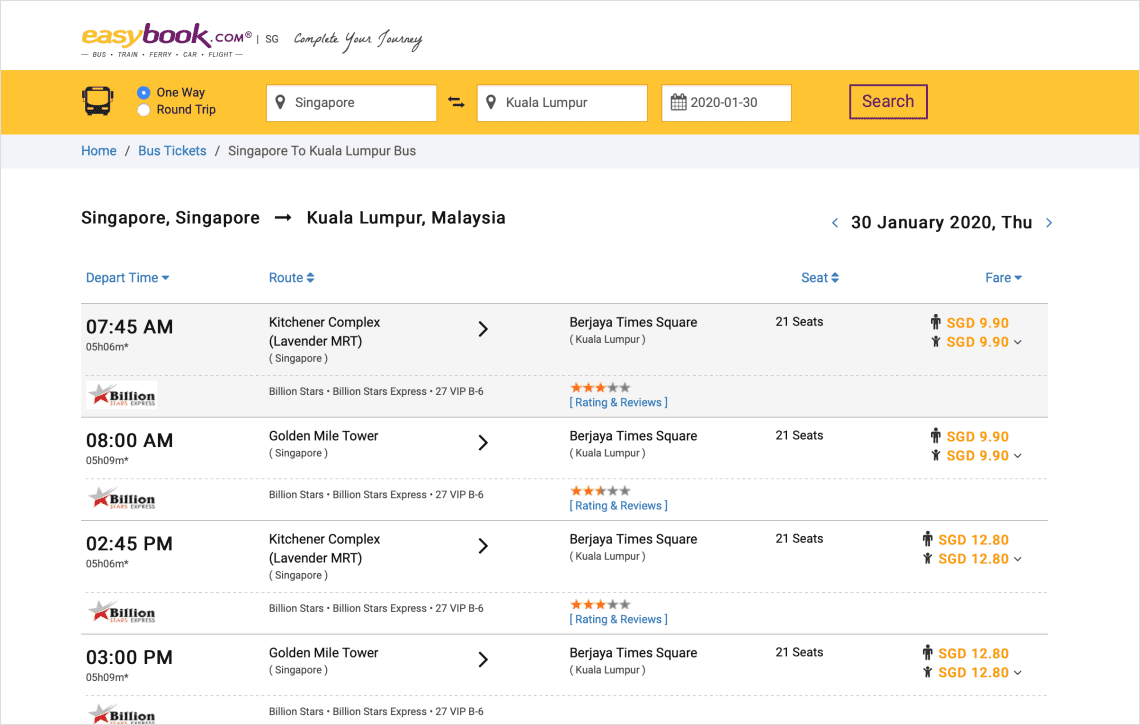
Task: Expand fare details for 07:45 AM trip
Action: click(x=1018, y=343)
